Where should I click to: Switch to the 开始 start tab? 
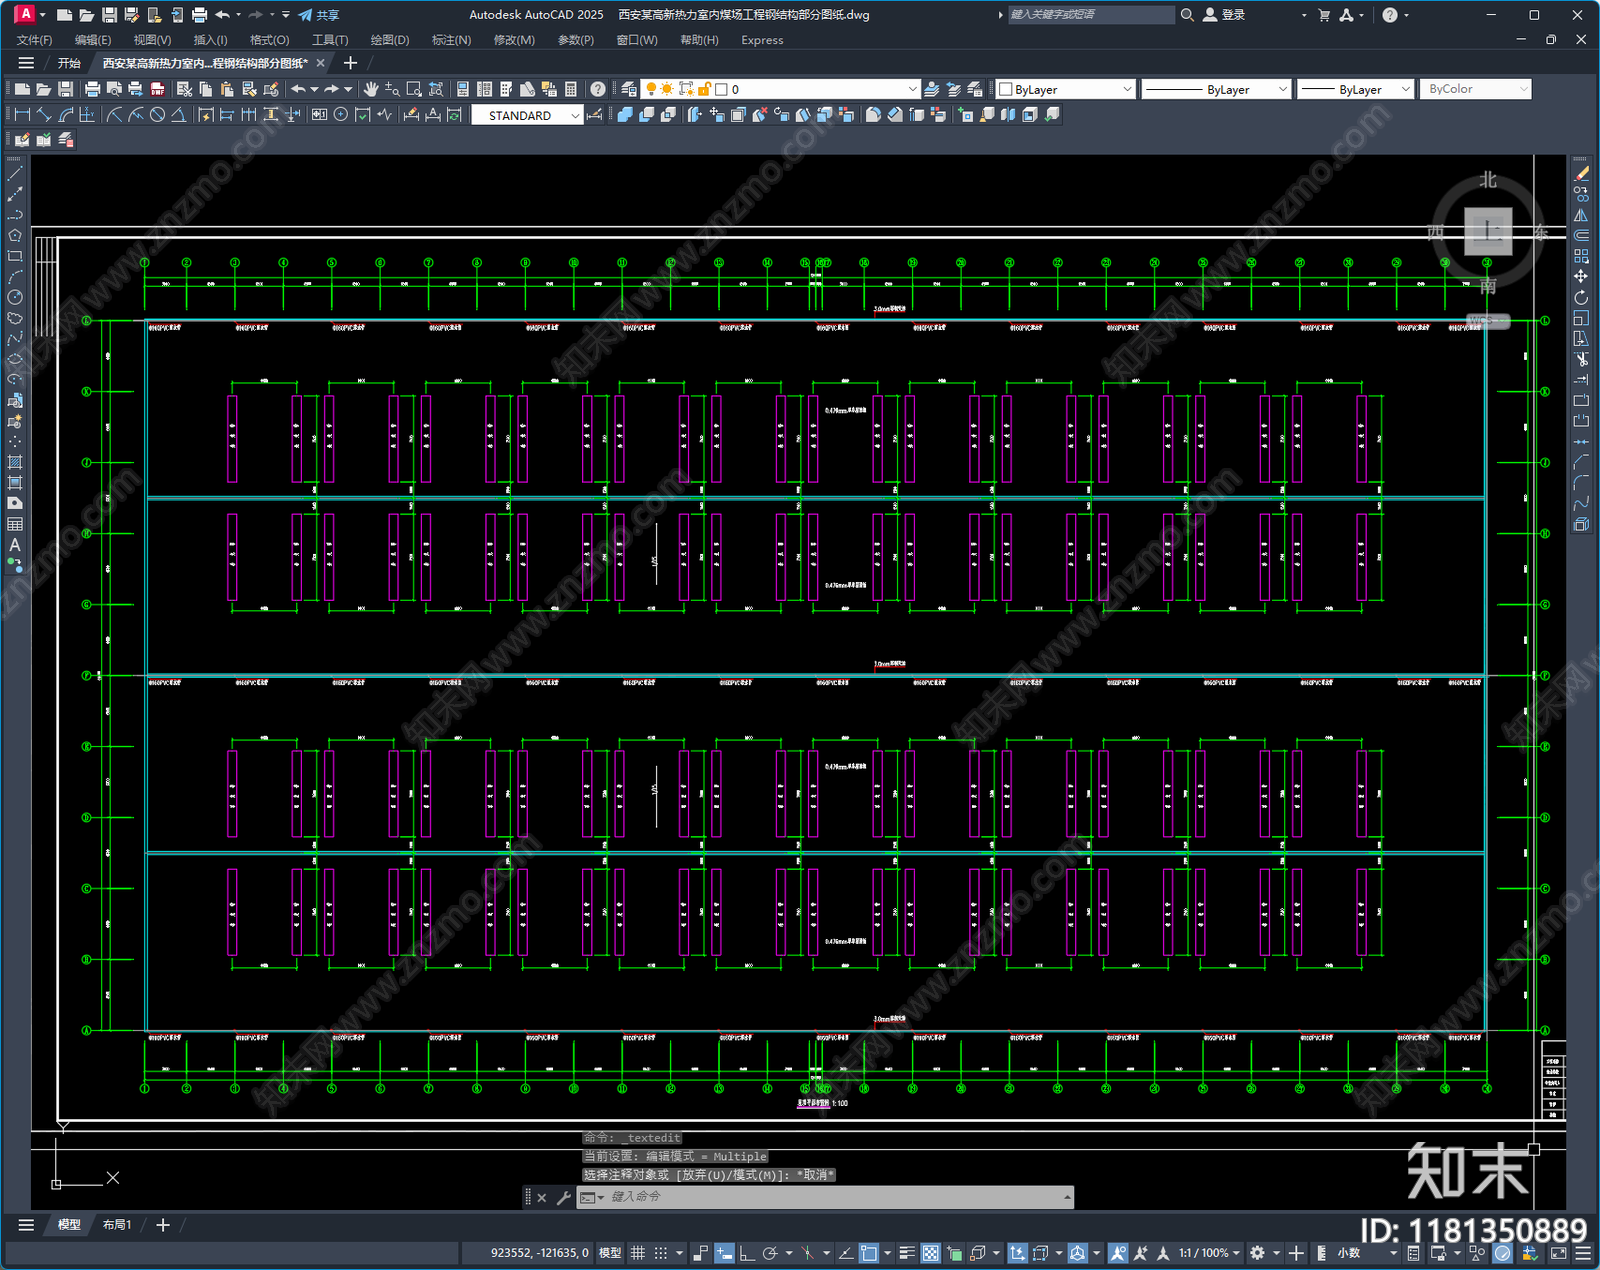click(69, 63)
